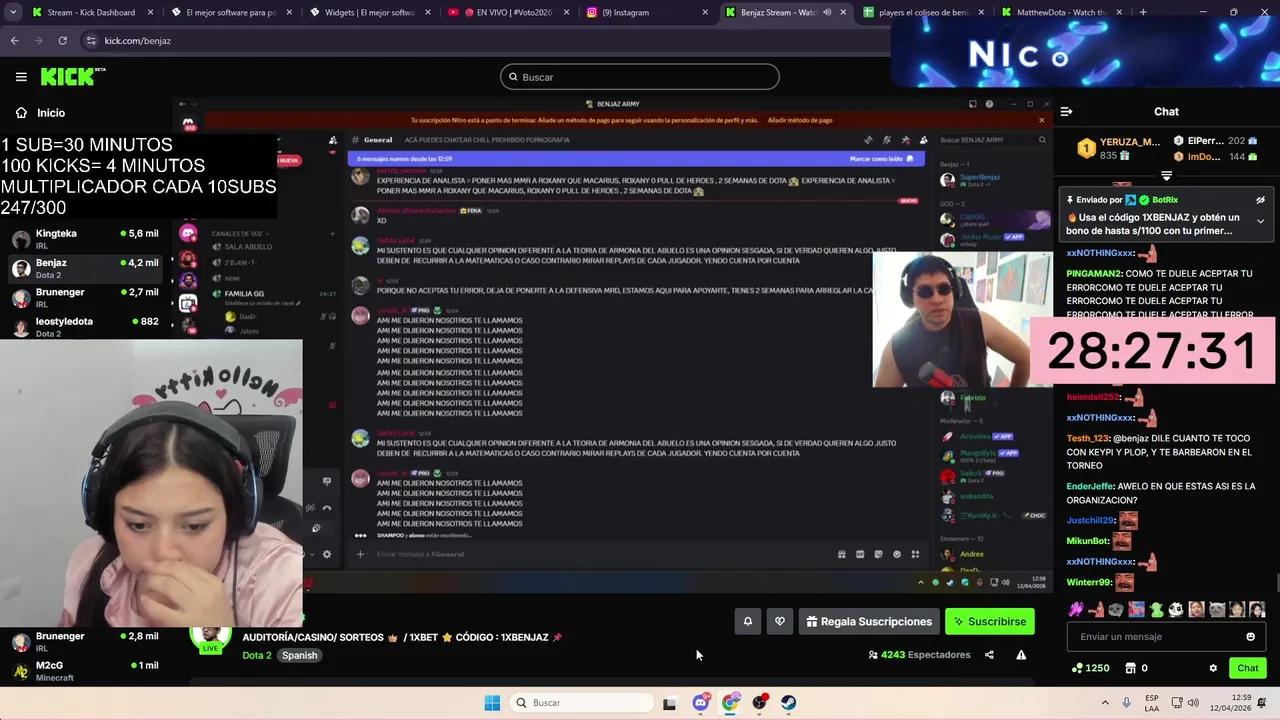Click Testh_123 username in chat
Viewport: 1280px width, 720px height.
pyautogui.click(x=1088, y=438)
